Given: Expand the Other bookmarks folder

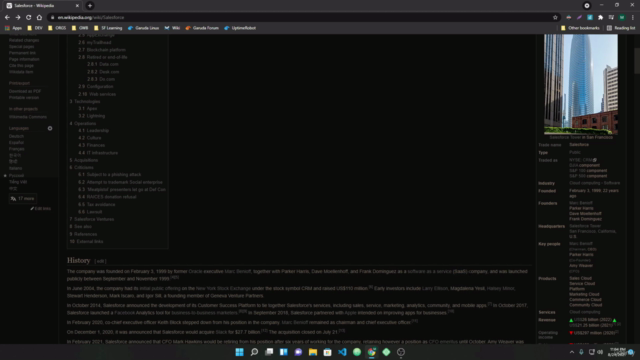Looking at the screenshot, I should (580, 28).
